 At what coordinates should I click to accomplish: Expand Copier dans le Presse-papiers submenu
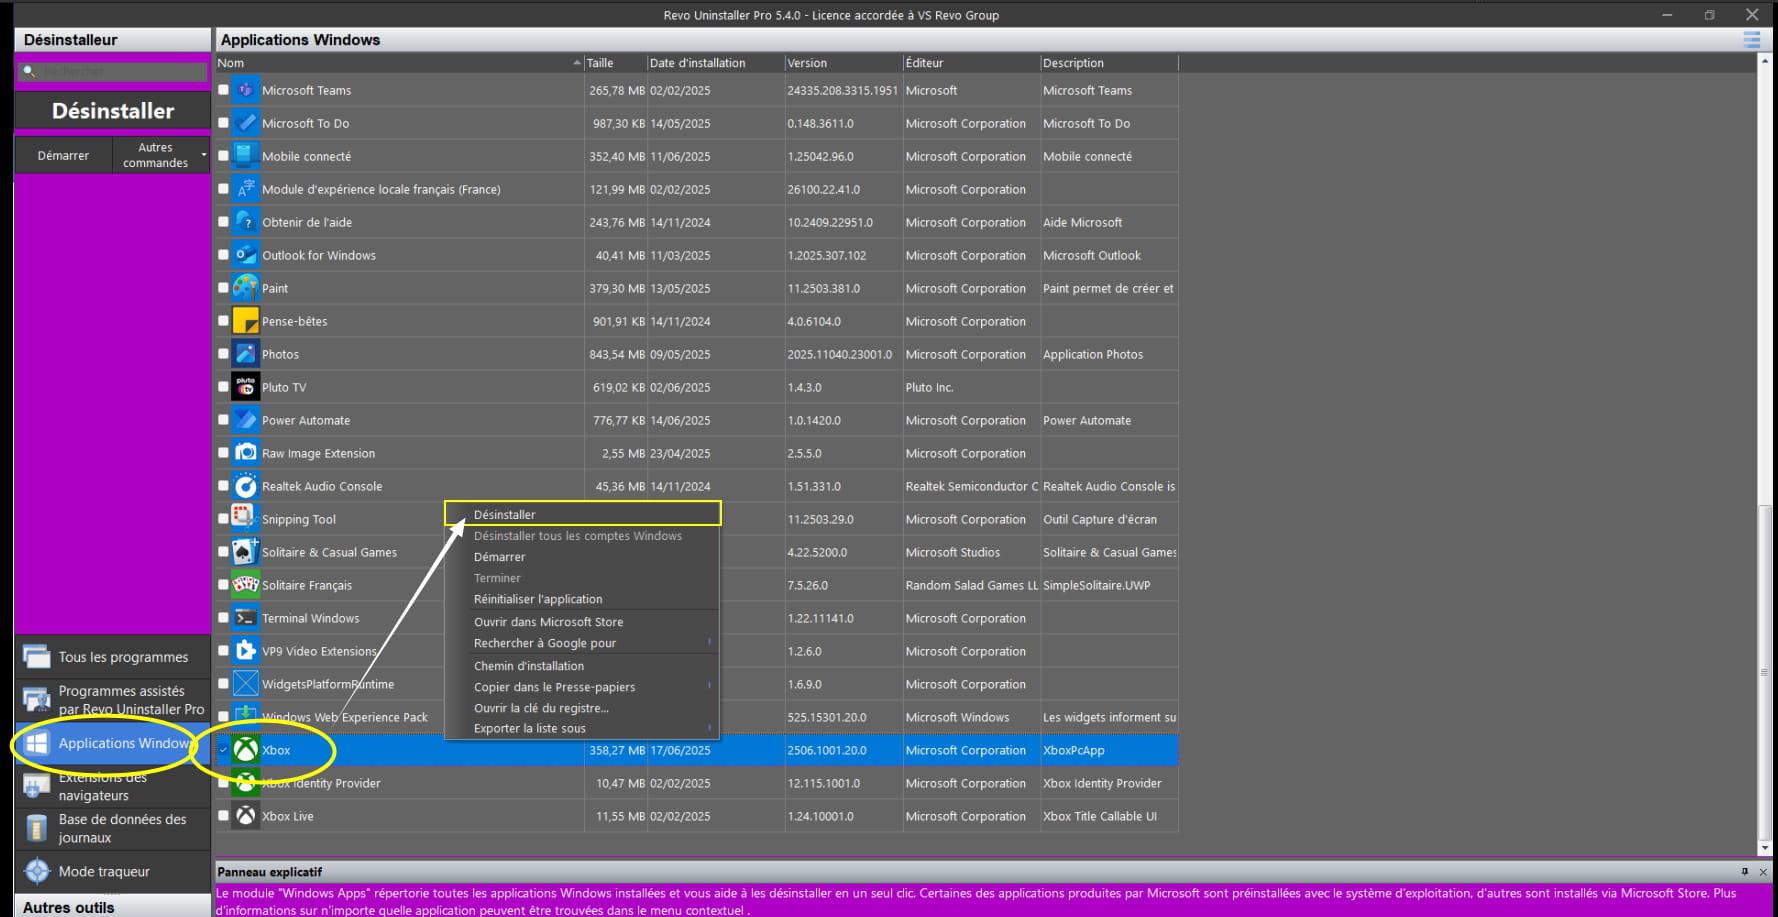pyautogui.click(x=710, y=686)
